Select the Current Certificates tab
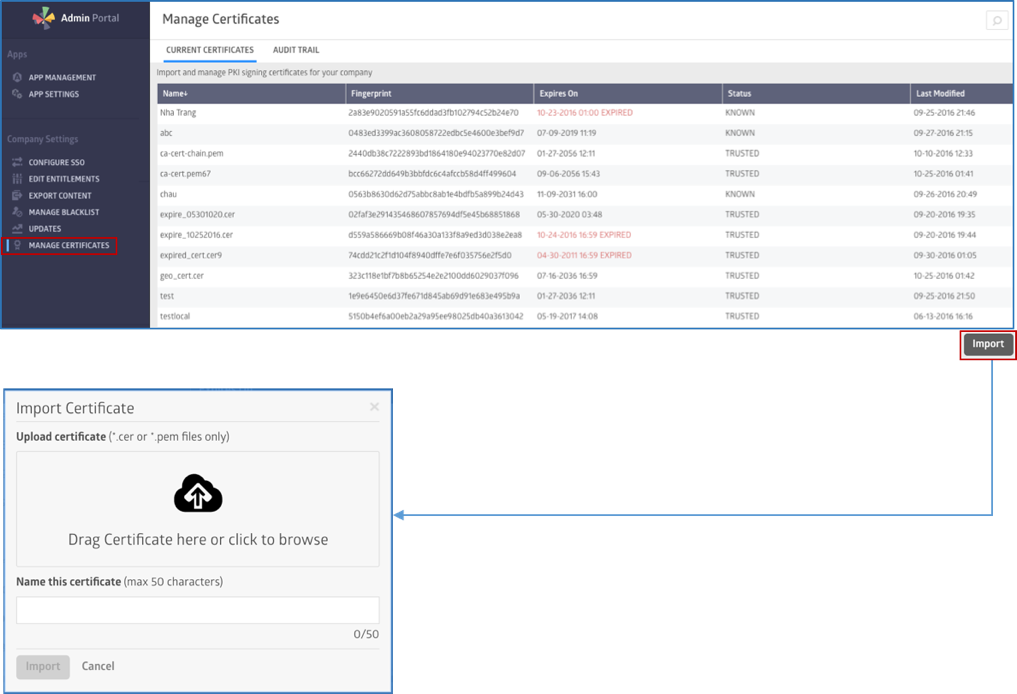 coord(210,50)
